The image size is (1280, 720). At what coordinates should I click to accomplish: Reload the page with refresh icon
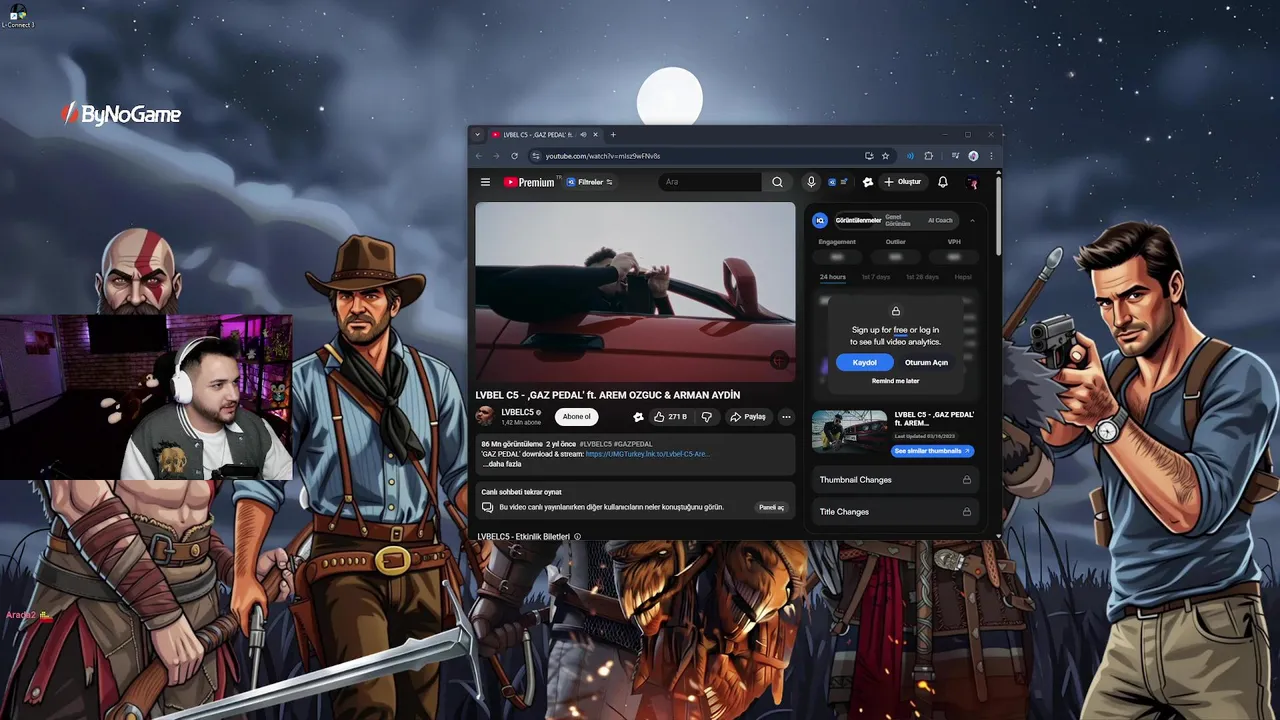514,156
